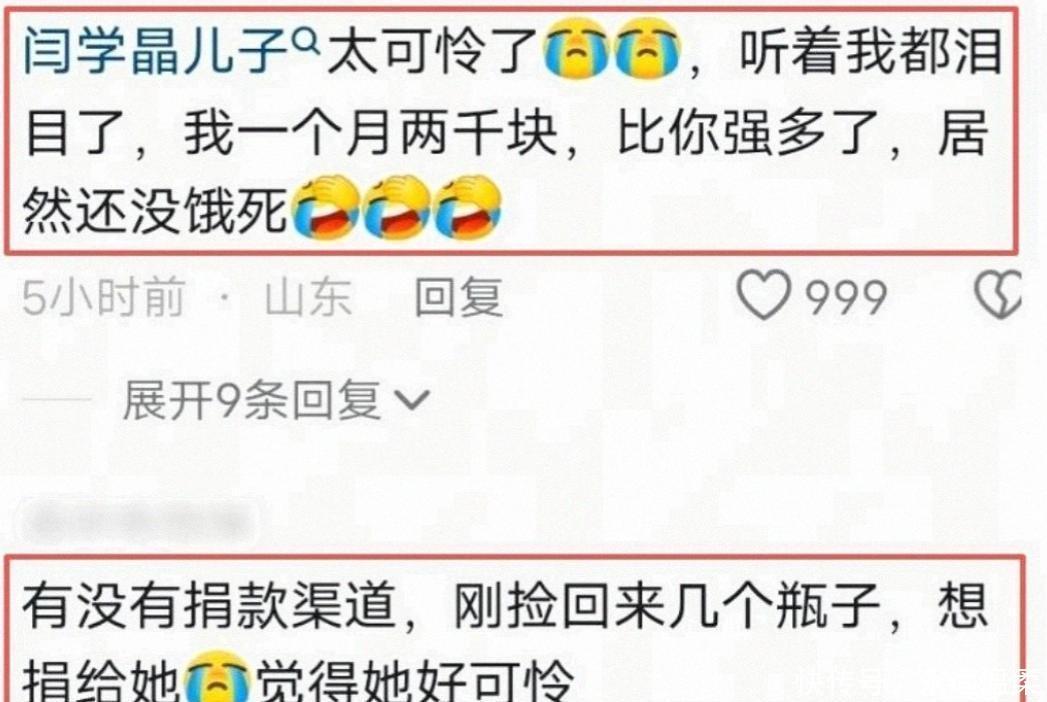Click the search magnifier icon beside 闫学晶儿子
Image resolution: width=1047 pixels, height=702 pixels.
pos(308,42)
